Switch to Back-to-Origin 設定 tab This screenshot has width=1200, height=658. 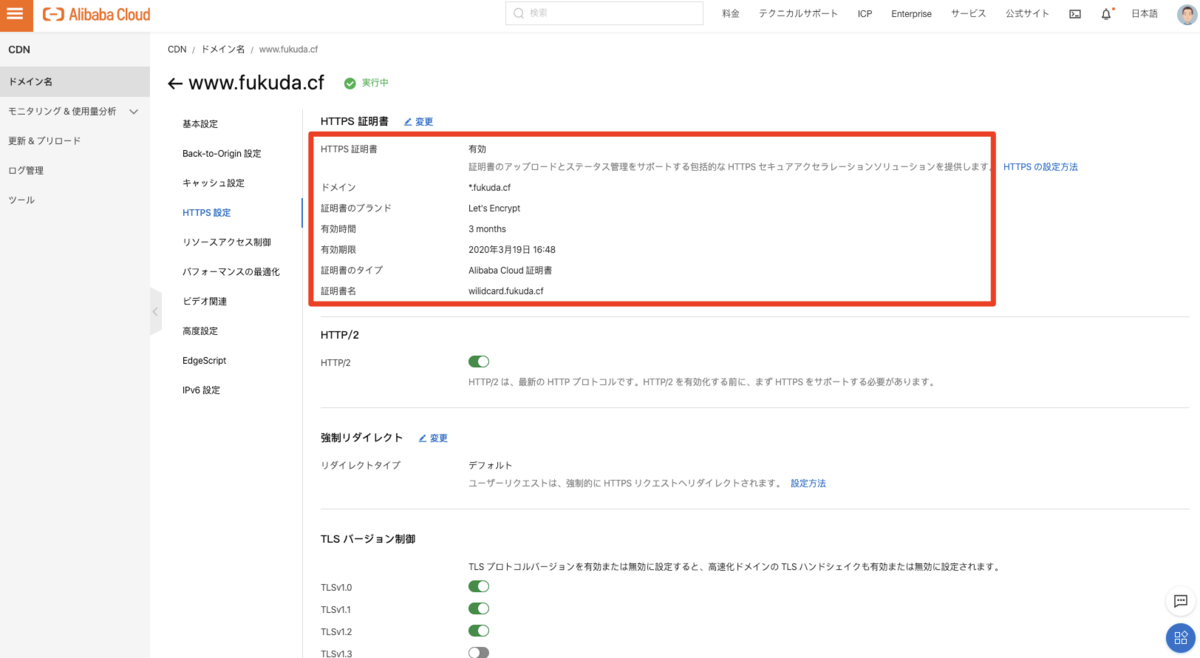pyautogui.click(x=221, y=154)
